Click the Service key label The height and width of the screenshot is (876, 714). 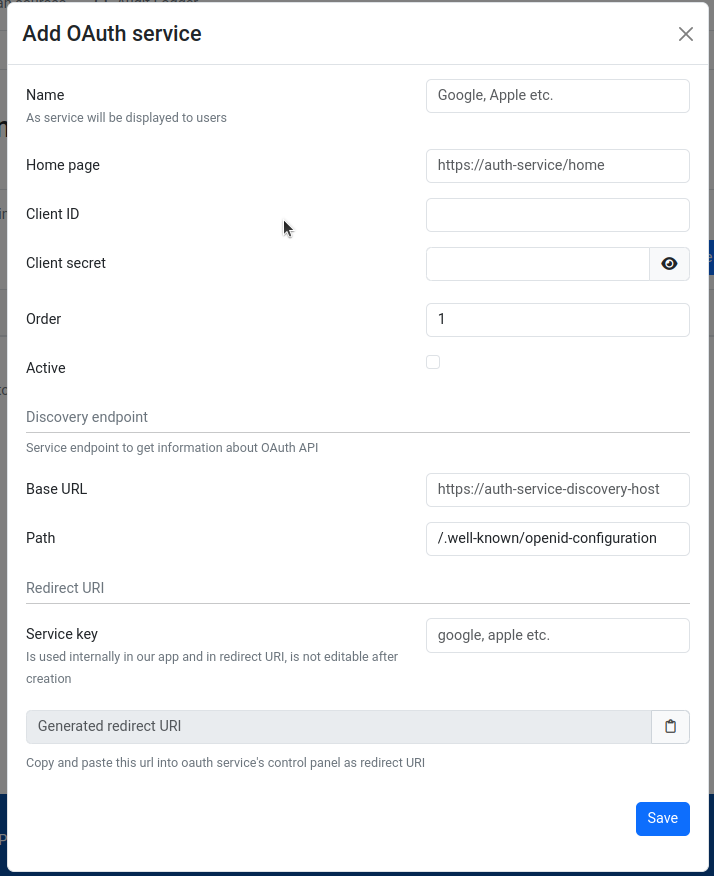click(62, 634)
